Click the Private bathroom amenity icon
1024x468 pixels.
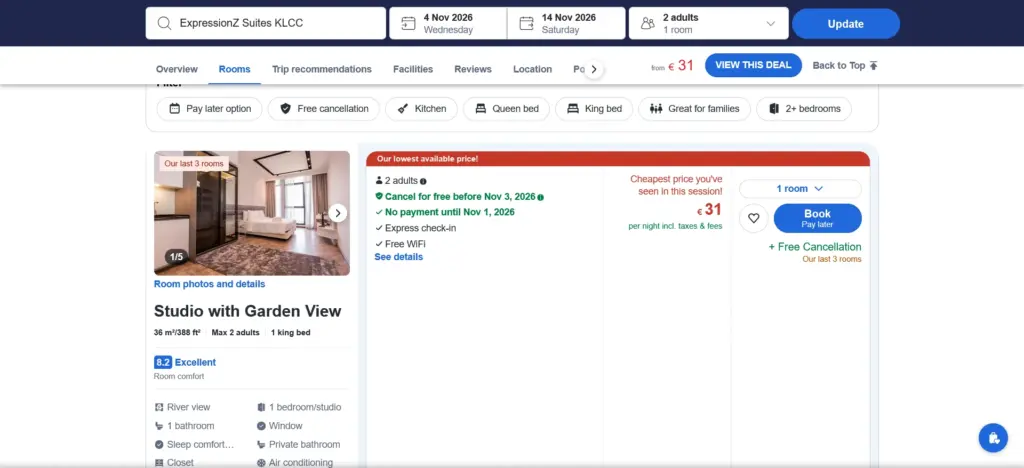(261, 445)
